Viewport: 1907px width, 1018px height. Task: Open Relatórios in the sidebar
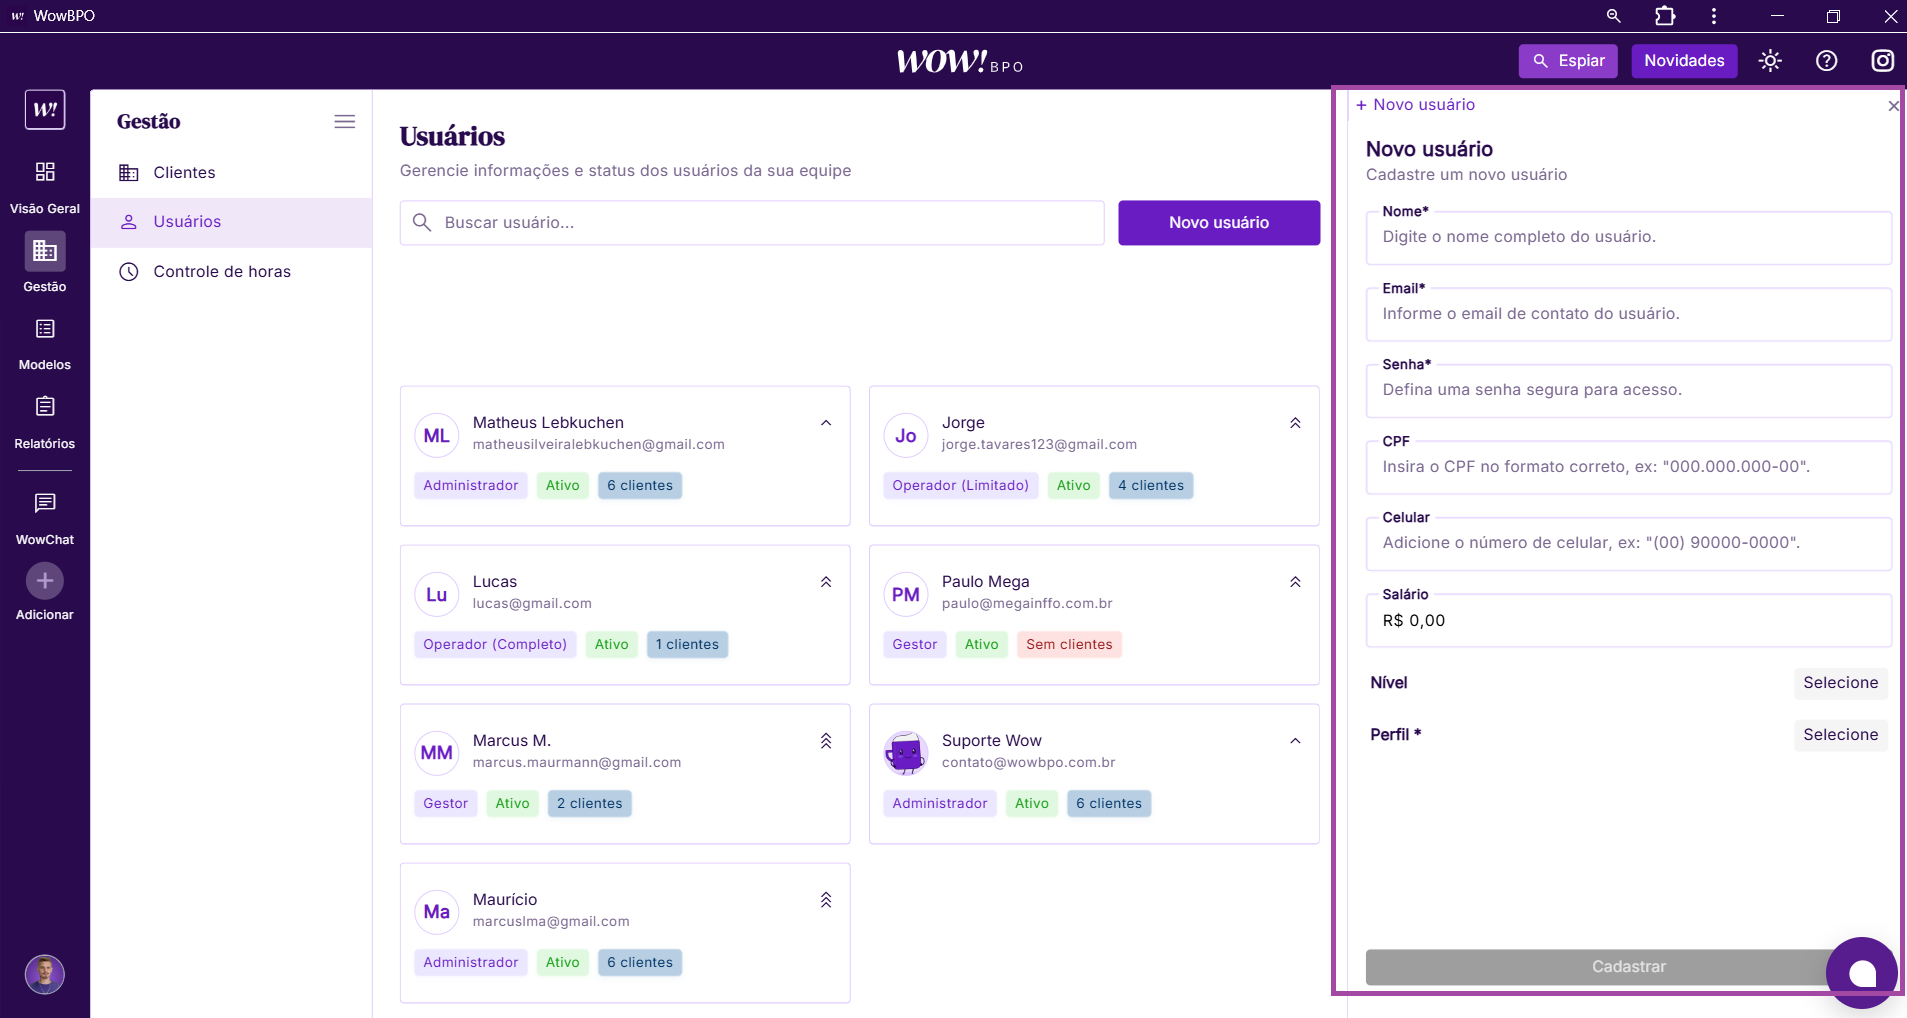tap(45, 408)
